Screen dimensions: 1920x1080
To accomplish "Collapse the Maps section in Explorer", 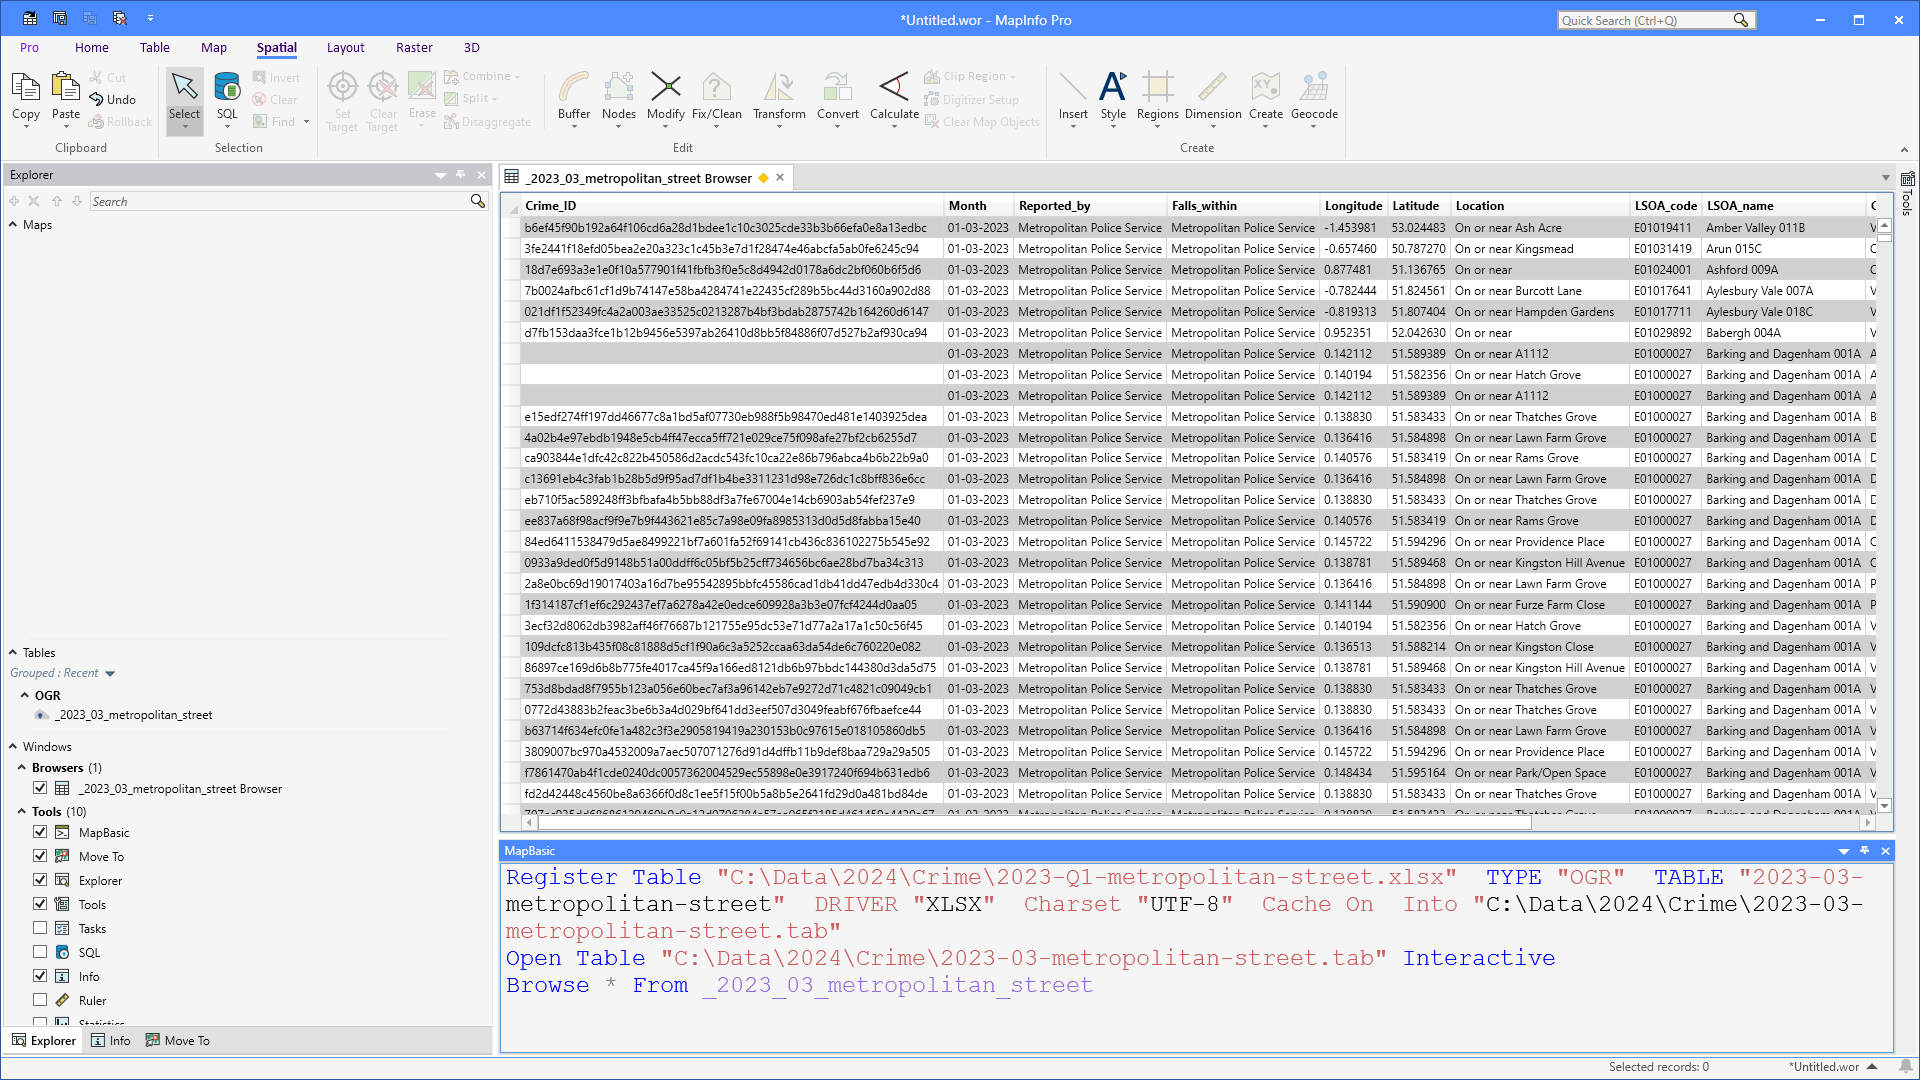I will pos(13,225).
